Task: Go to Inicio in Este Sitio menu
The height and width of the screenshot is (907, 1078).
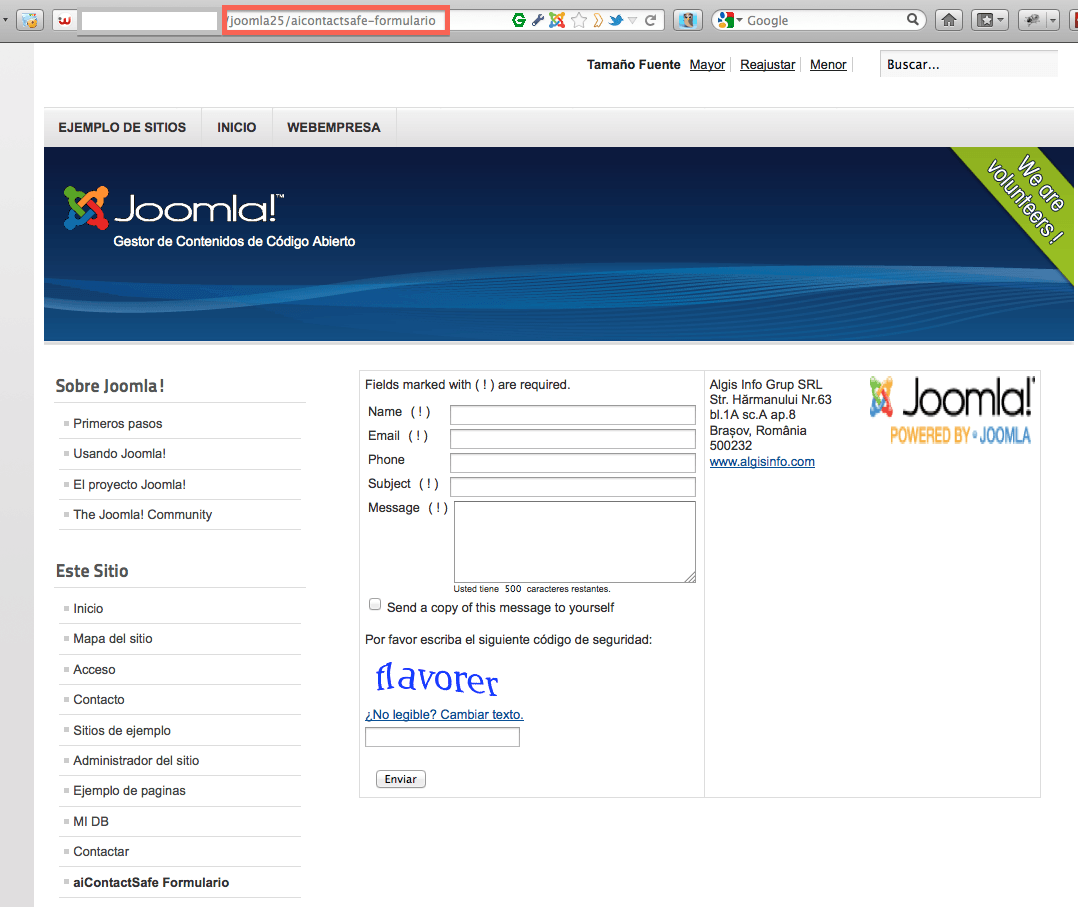Action: 88,609
